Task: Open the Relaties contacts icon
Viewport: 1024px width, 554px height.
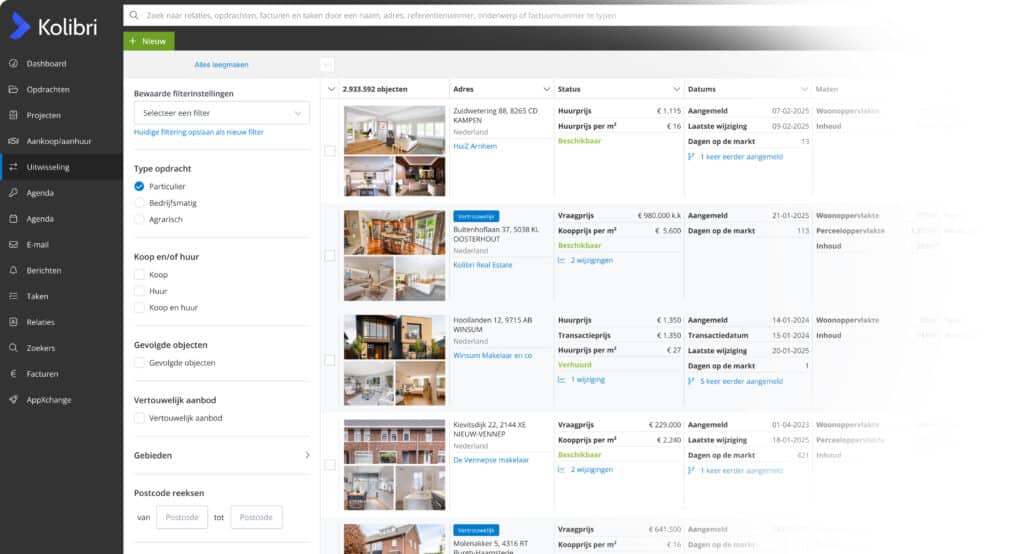Action: [13, 322]
